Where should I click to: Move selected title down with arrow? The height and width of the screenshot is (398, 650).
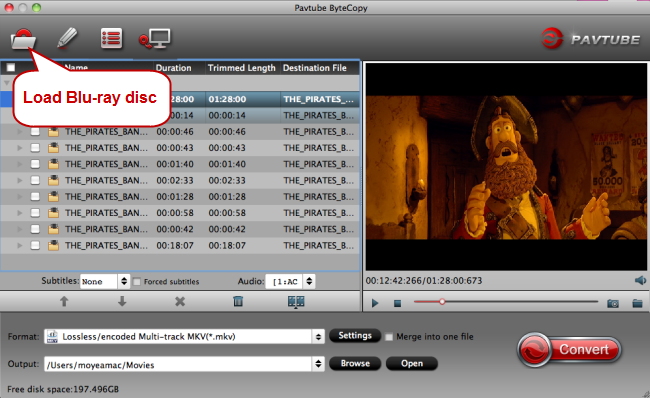tap(122, 301)
